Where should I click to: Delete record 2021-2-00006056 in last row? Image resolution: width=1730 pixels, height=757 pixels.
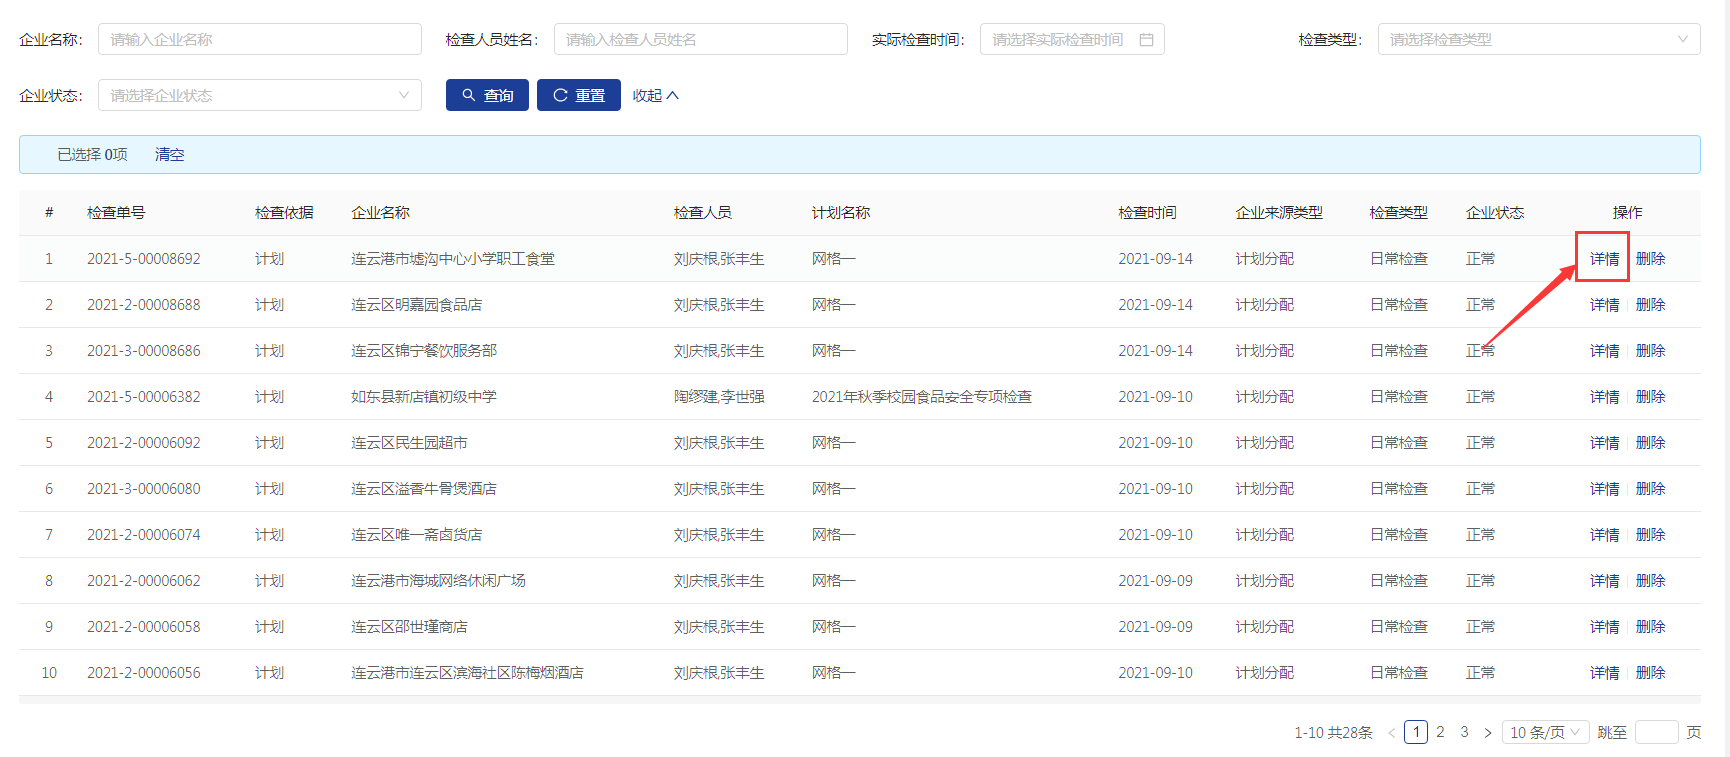click(1650, 673)
